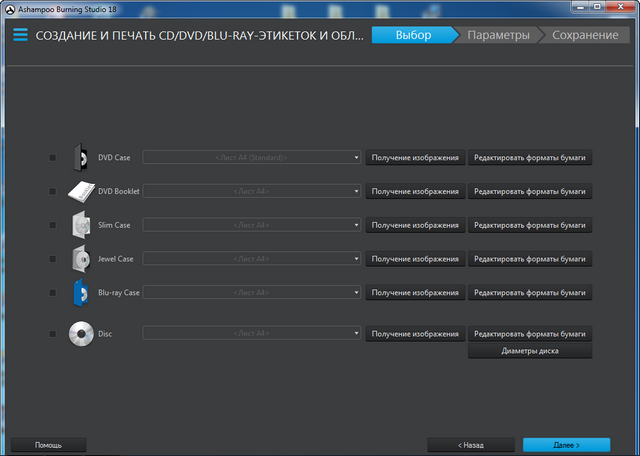This screenshot has width=640, height=456.
Task: Click Редактировать форматы бумаги for Disc
Action: (530, 334)
